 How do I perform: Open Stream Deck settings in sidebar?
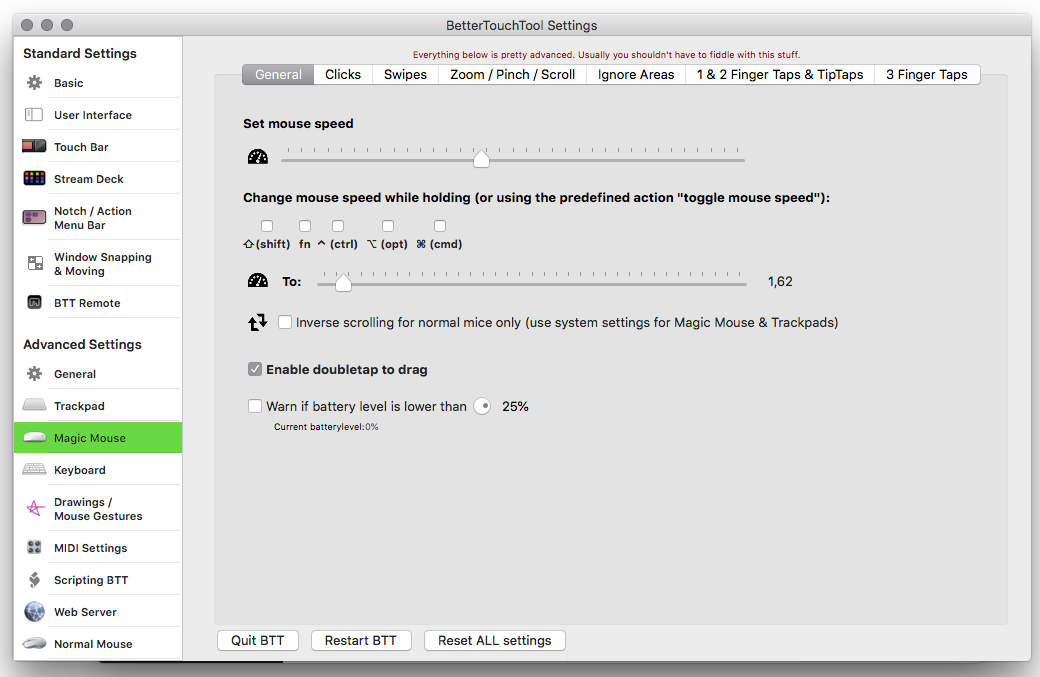(98, 179)
